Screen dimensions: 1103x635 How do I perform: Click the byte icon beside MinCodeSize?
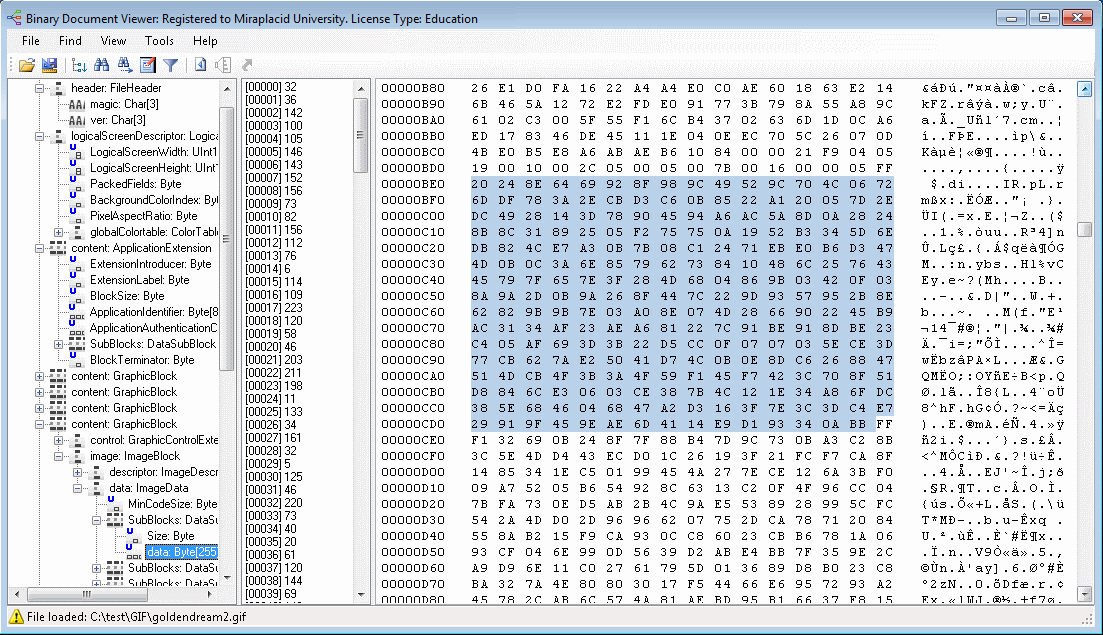(x=113, y=504)
